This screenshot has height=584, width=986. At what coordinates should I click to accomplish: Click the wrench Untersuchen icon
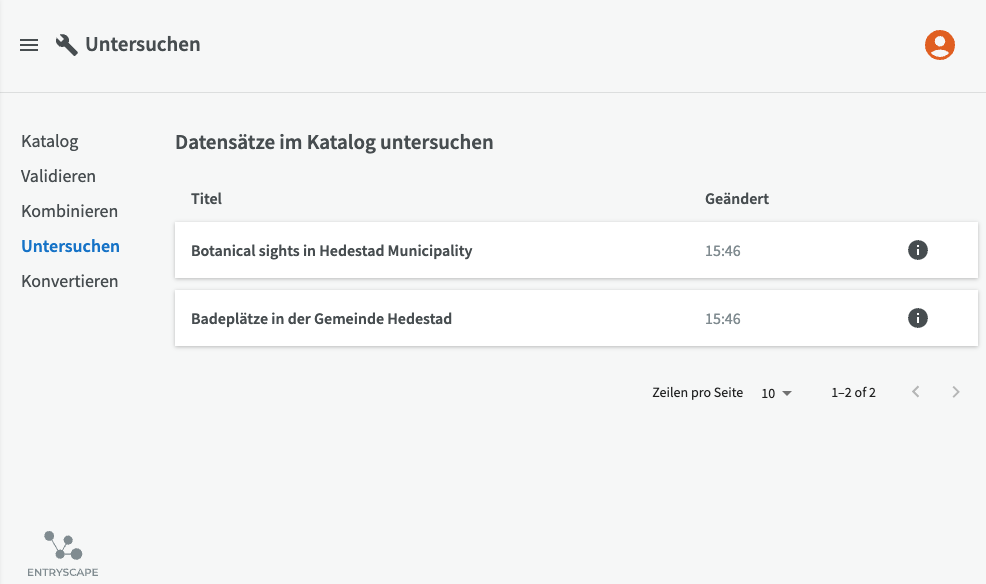67,45
